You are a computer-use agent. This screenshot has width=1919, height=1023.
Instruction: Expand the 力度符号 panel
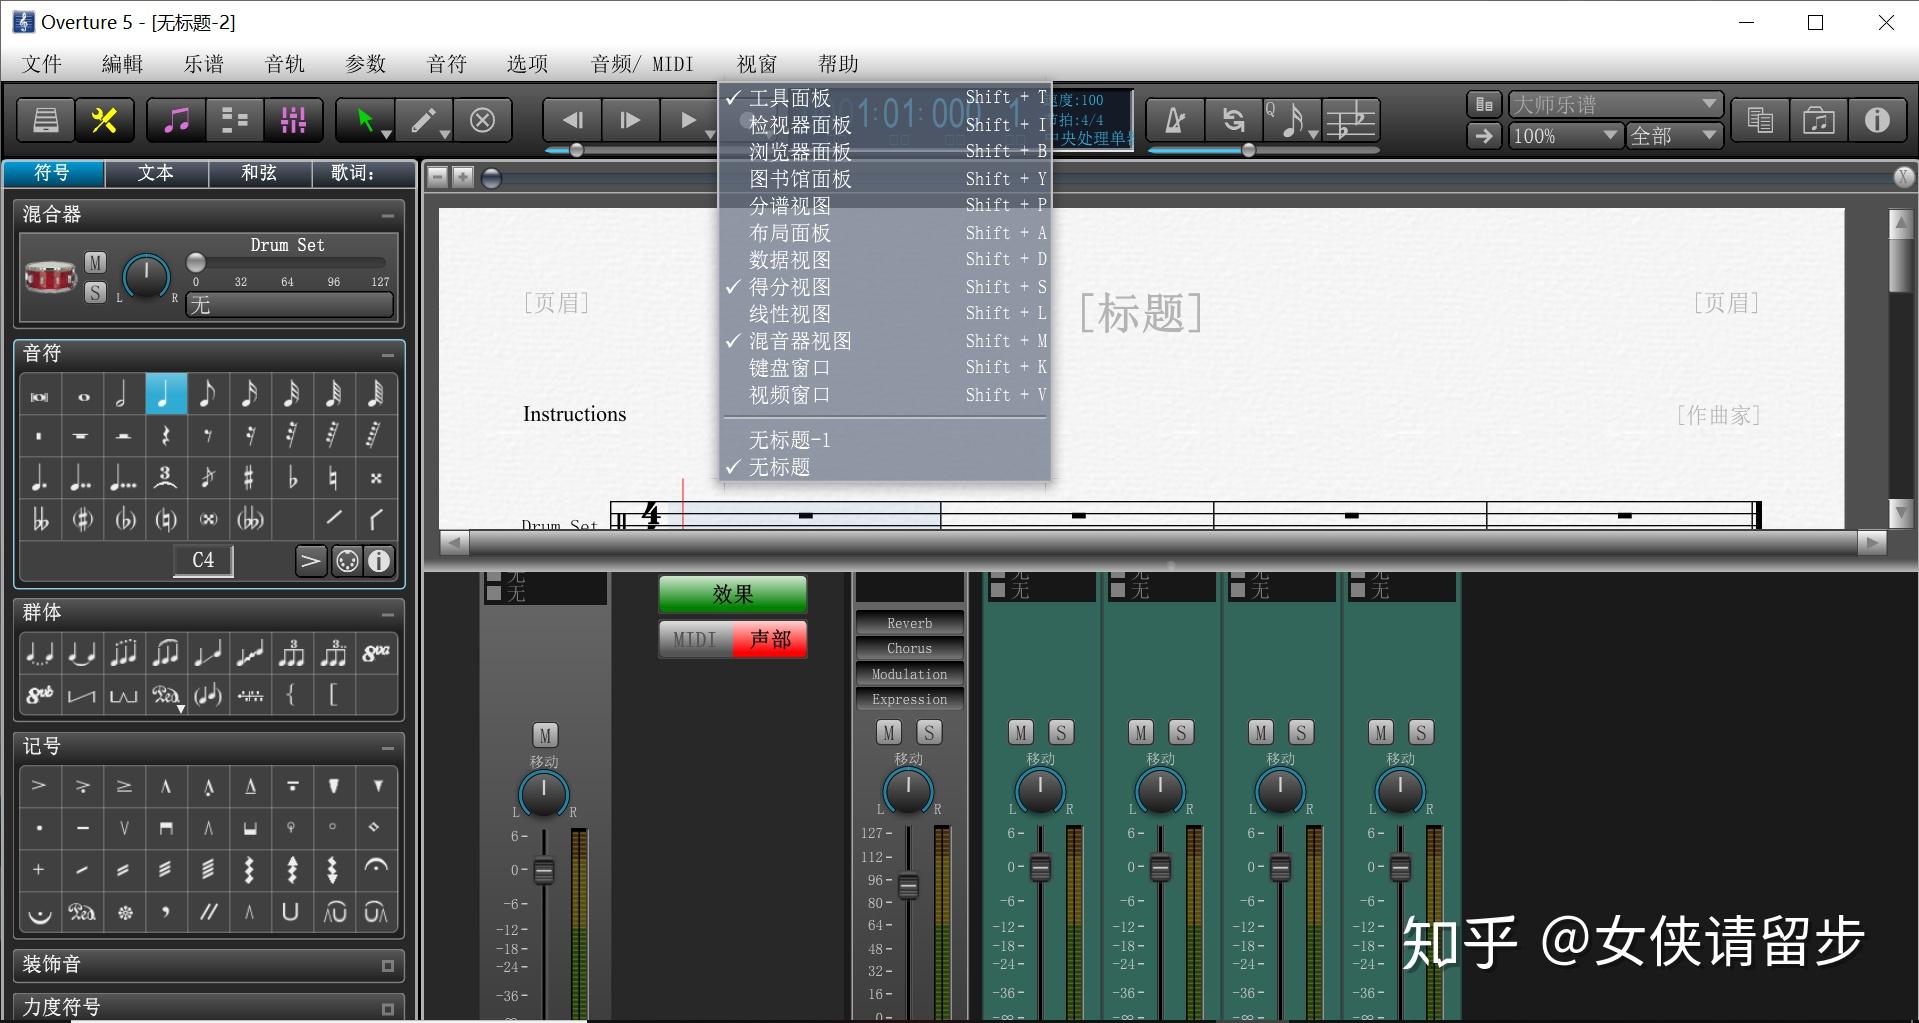click(x=388, y=1009)
